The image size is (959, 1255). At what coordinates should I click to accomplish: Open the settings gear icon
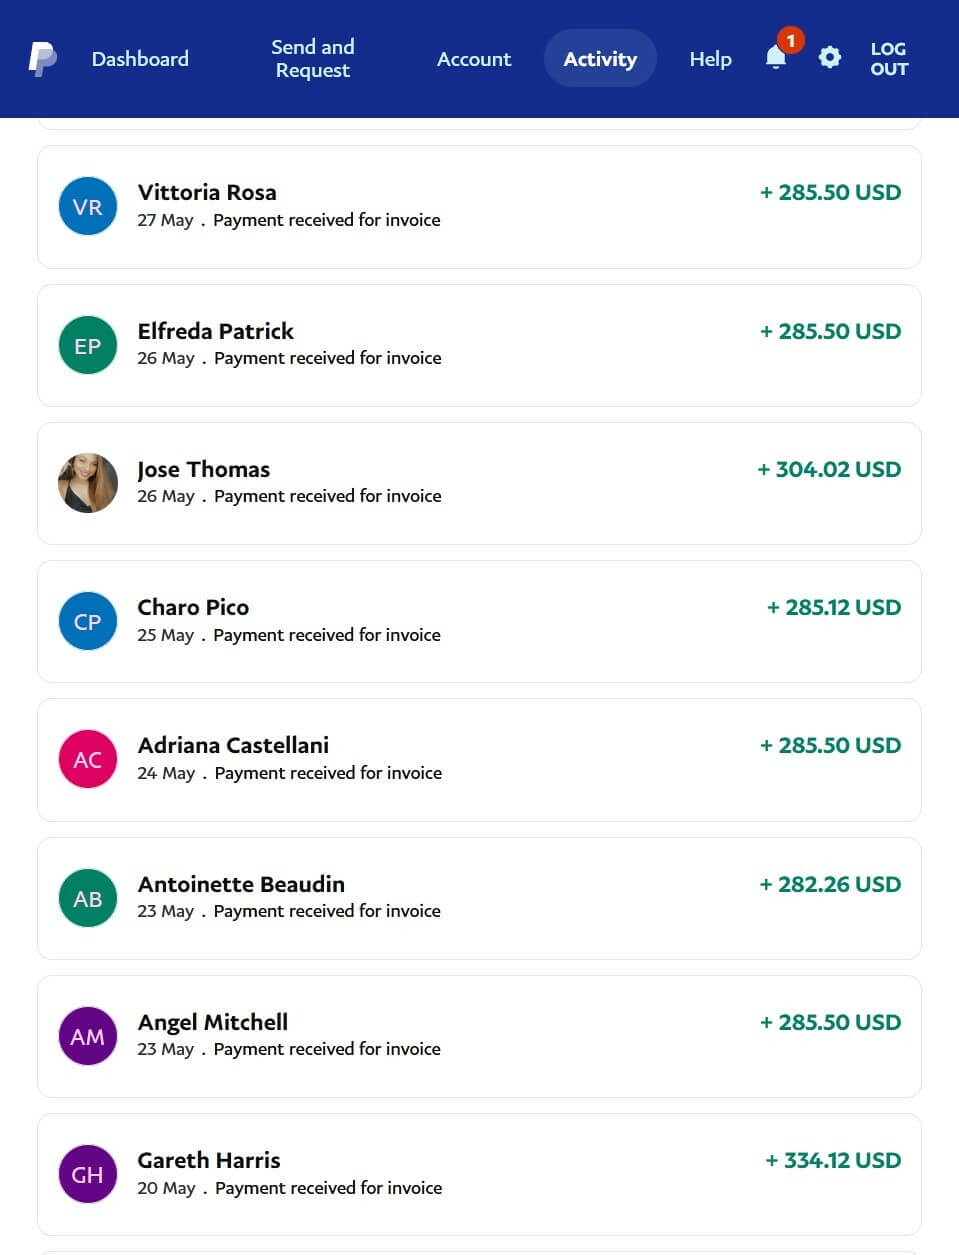tap(829, 58)
